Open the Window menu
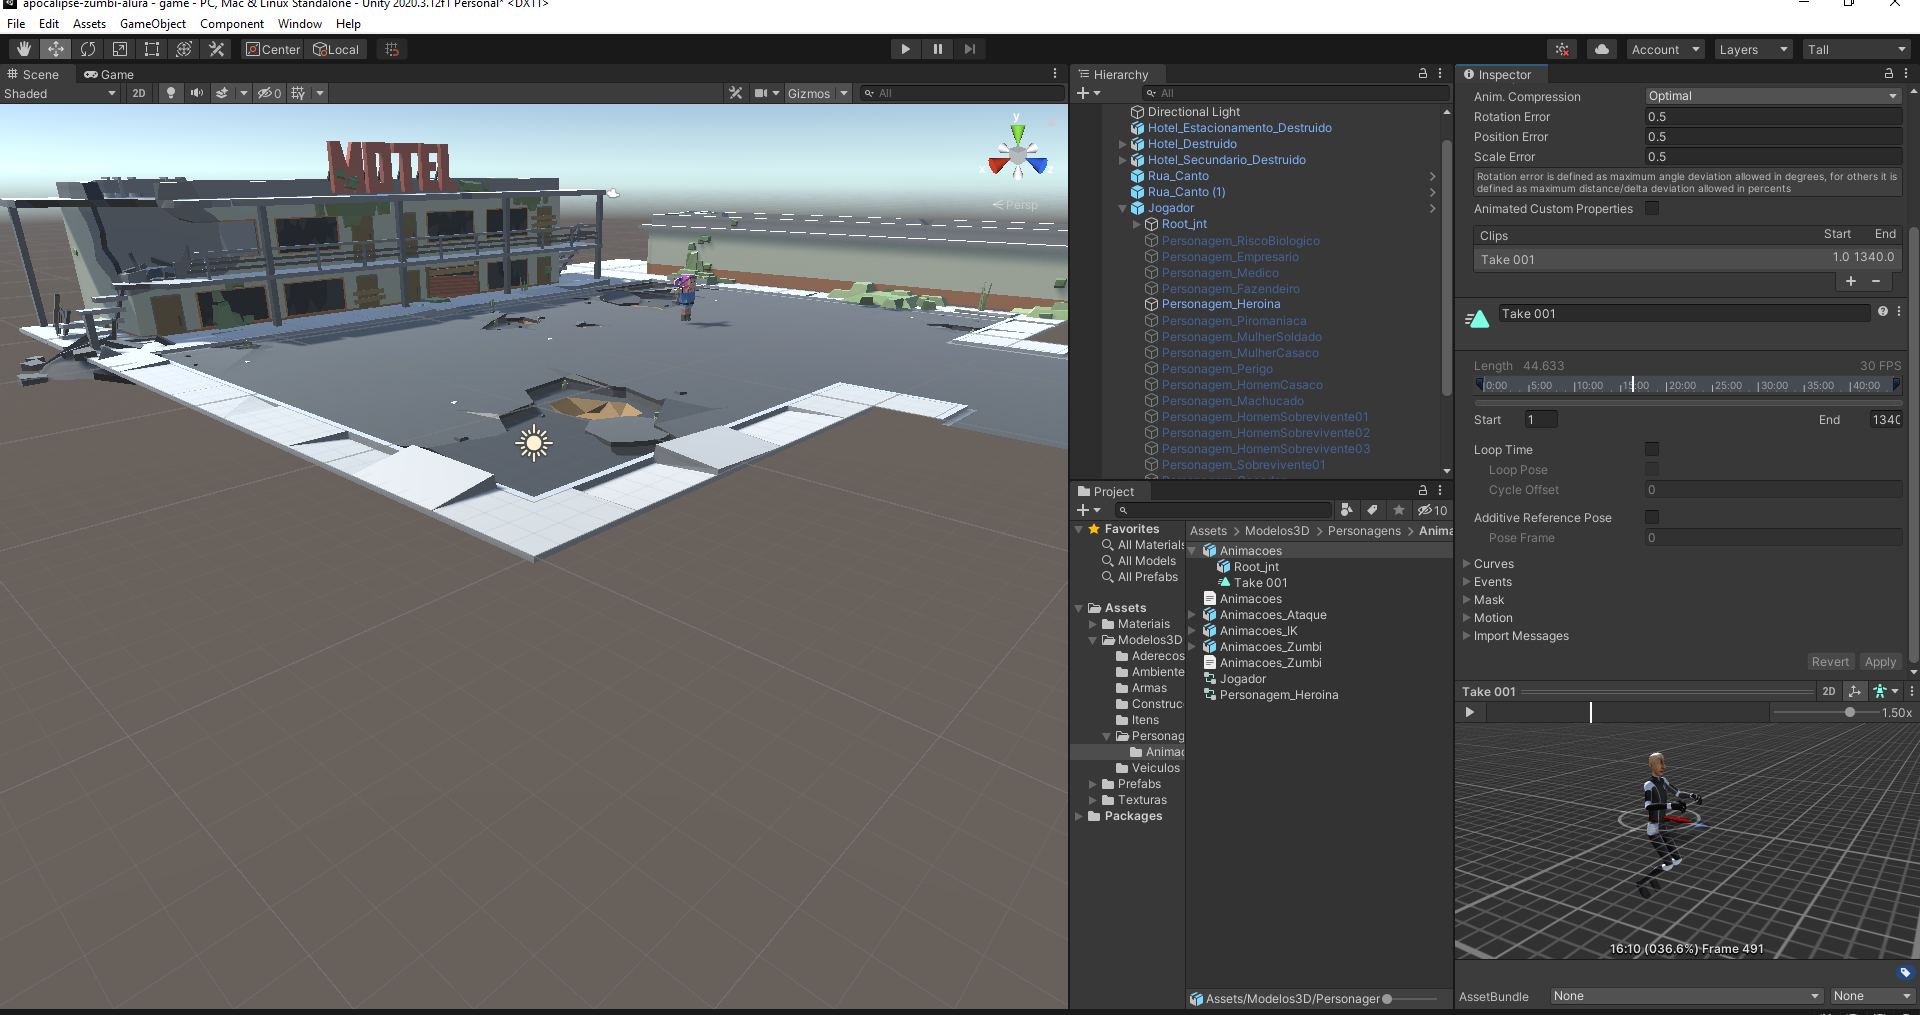1920x1015 pixels. (300, 24)
